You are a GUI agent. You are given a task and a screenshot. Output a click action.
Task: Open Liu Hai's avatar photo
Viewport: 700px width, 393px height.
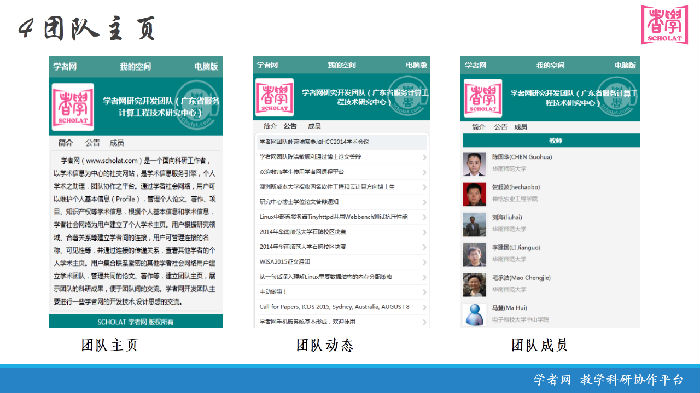474,224
